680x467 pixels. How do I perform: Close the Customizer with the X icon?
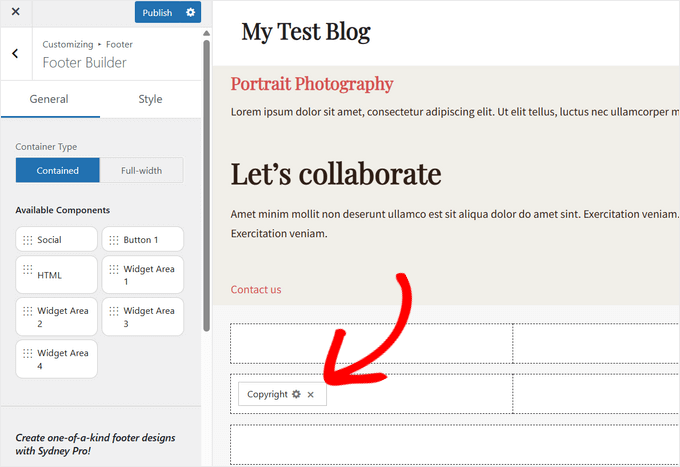coord(15,12)
